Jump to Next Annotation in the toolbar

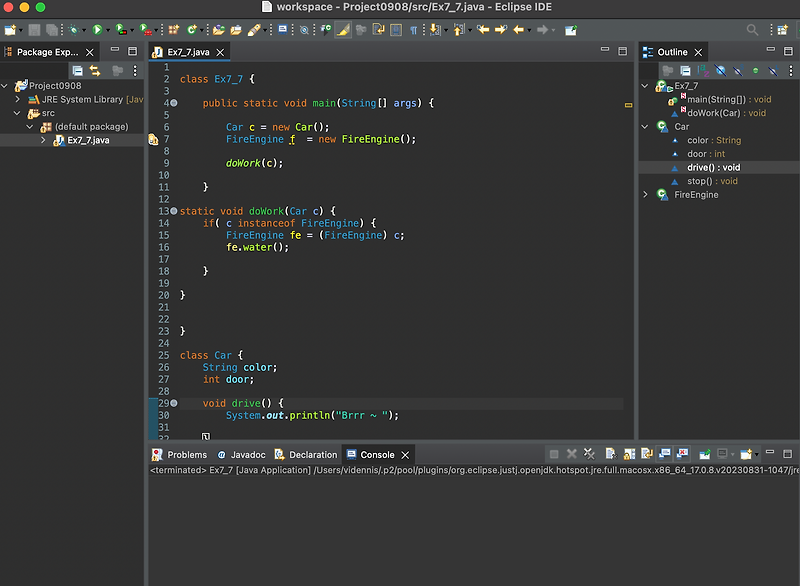pos(435,30)
